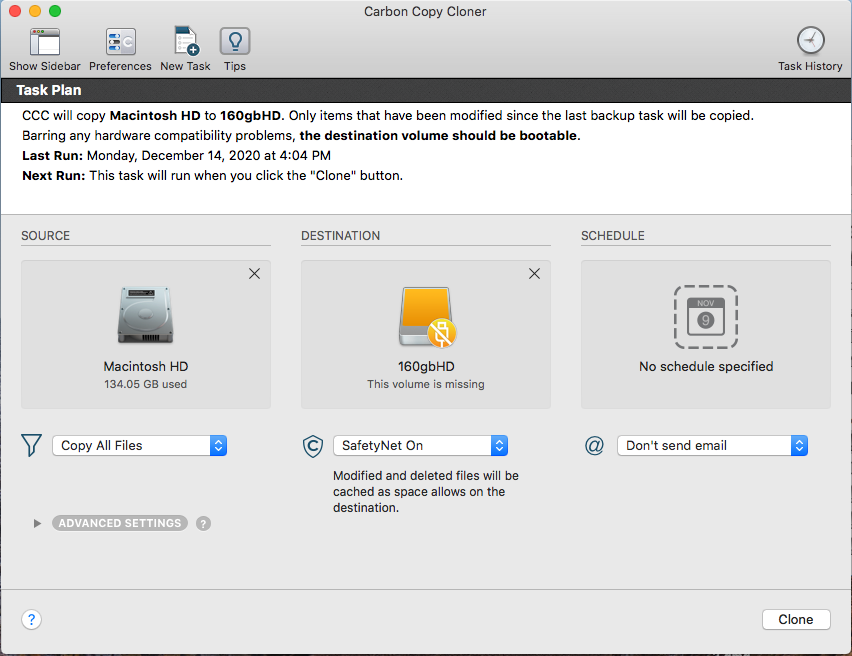
Task: Expand the Advanced Settings disclosure triangle
Action: pyautogui.click(x=38, y=523)
